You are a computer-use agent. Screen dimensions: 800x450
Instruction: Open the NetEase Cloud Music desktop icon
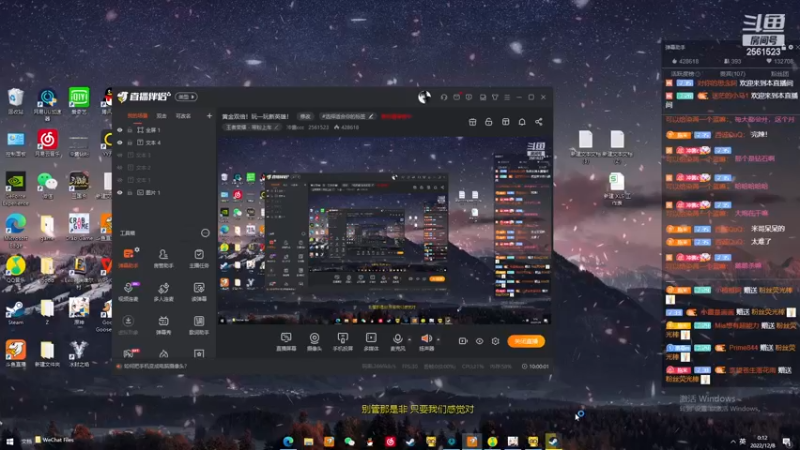pyautogui.click(x=47, y=142)
